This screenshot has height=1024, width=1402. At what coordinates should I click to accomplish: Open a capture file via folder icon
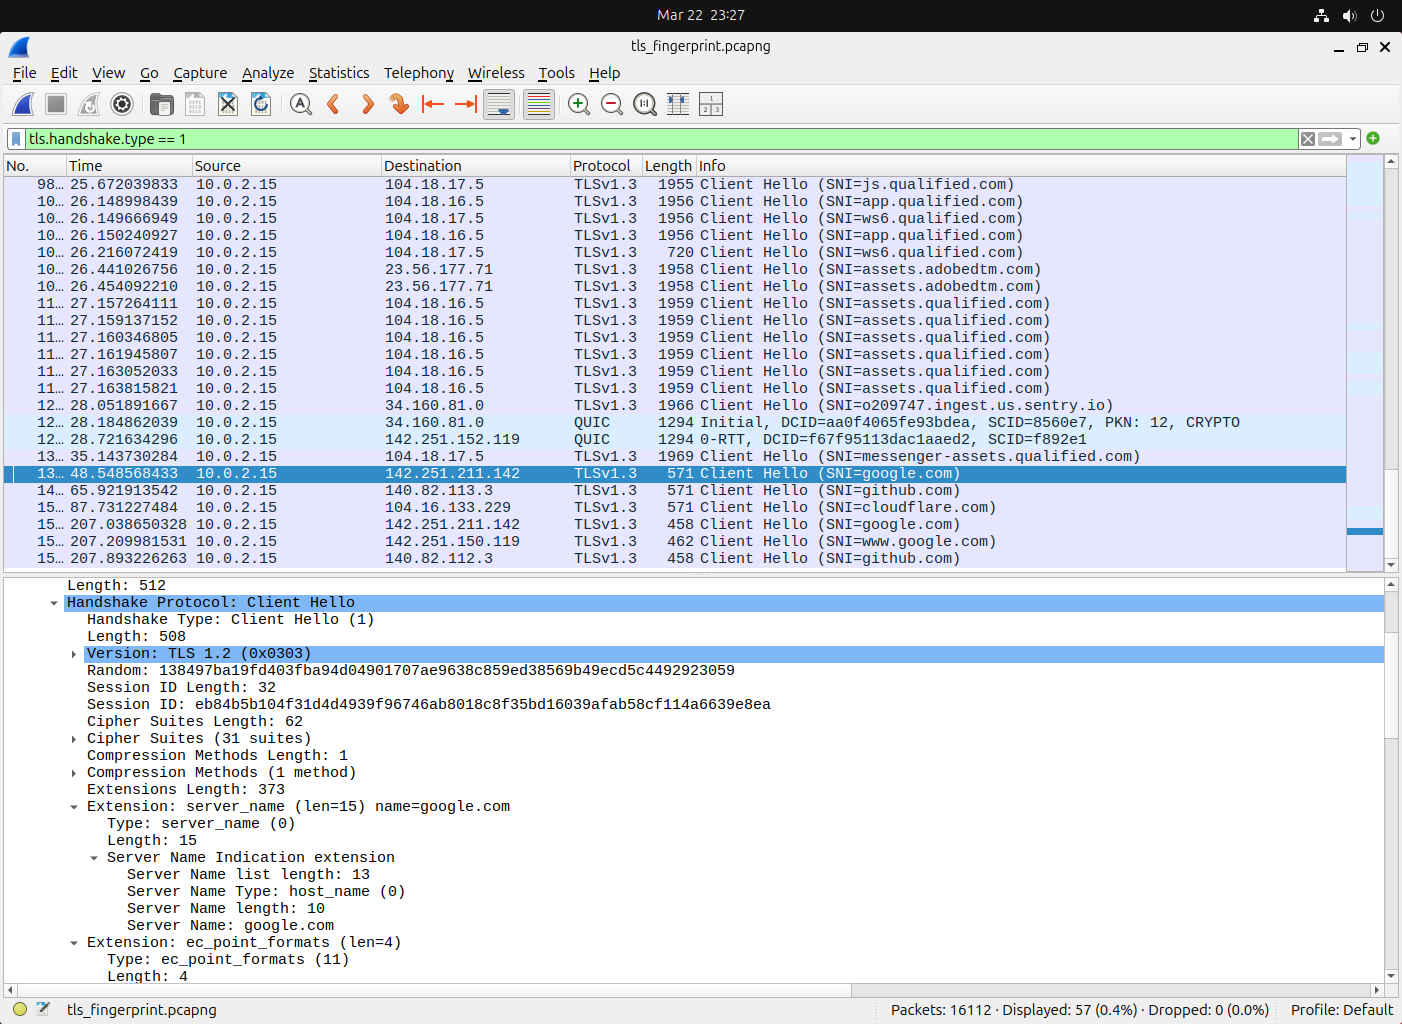tap(162, 104)
